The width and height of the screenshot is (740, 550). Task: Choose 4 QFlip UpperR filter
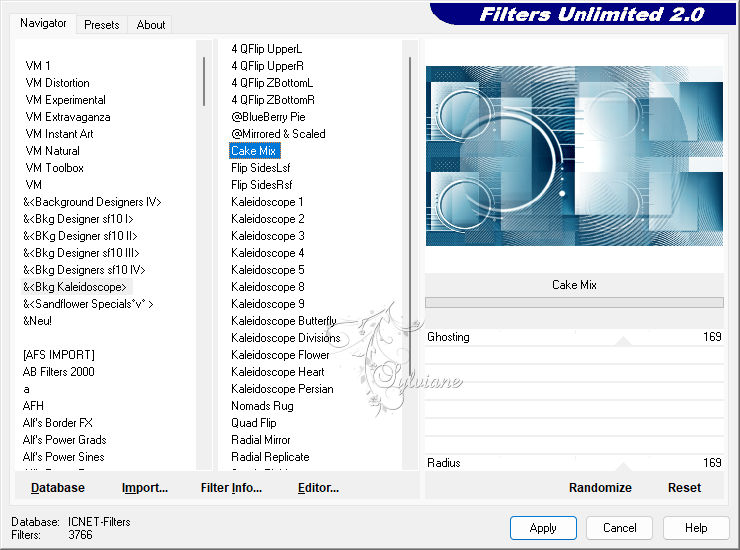click(x=268, y=66)
